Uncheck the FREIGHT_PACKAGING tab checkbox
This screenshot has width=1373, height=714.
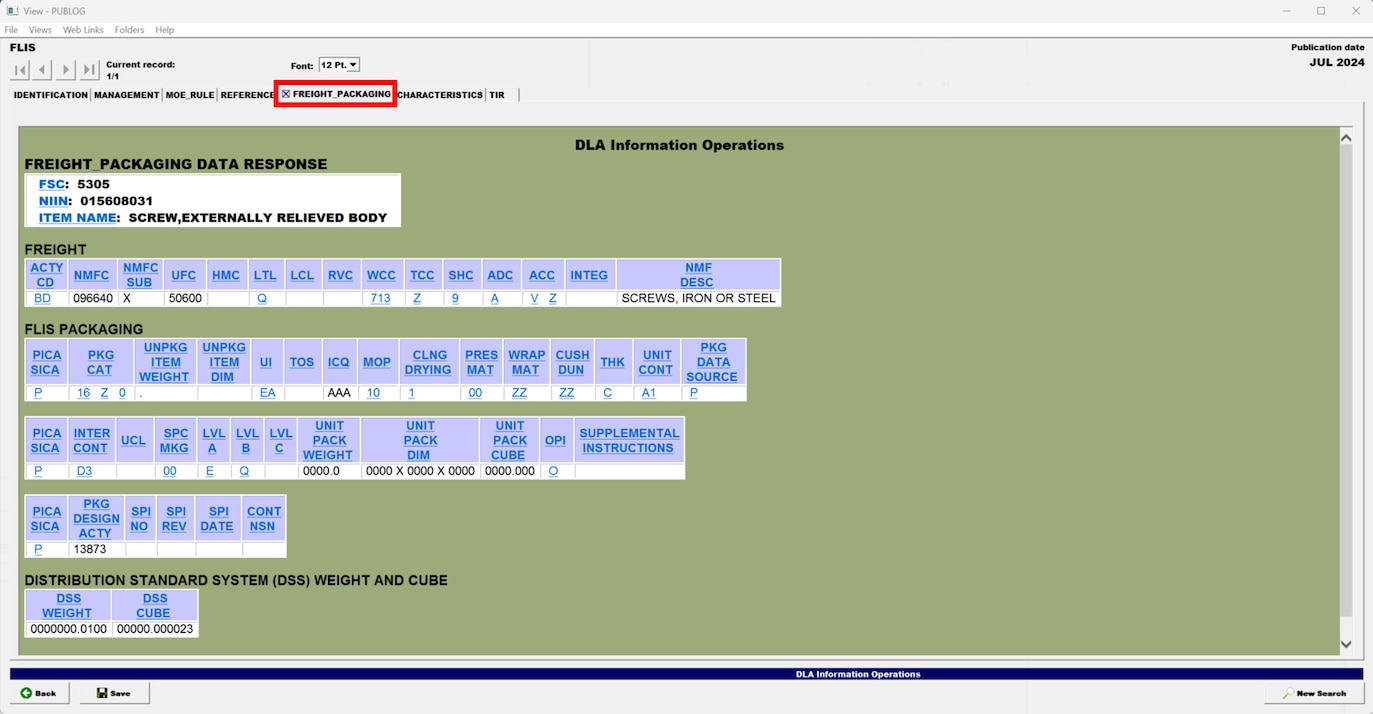point(286,94)
